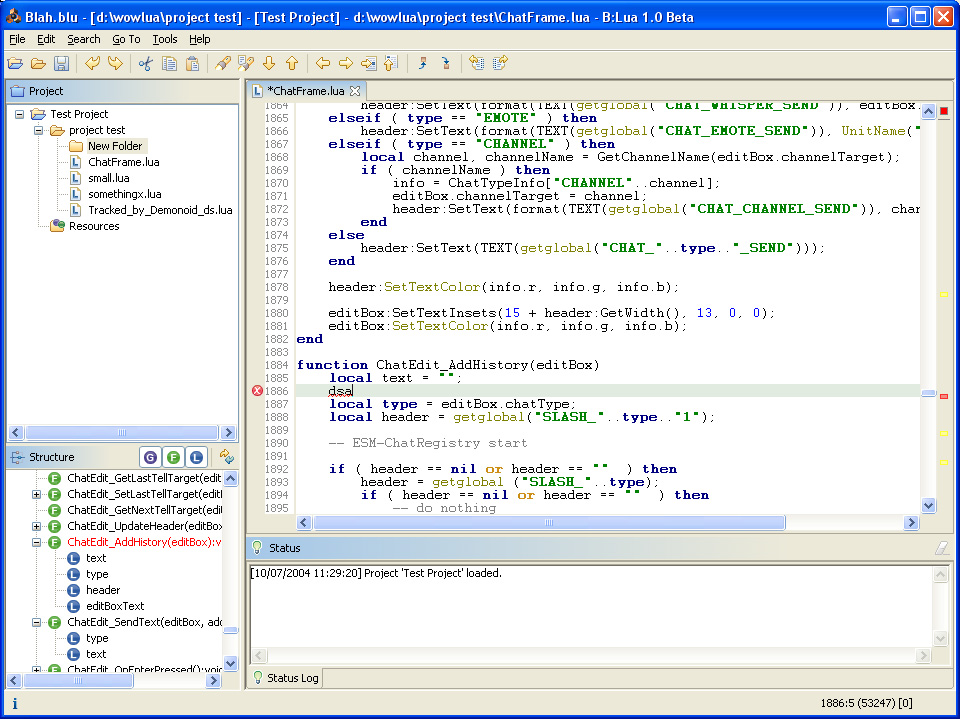Viewport: 960px width, 719px height.
Task: Click the Save floppy disk icon
Action: [62, 64]
